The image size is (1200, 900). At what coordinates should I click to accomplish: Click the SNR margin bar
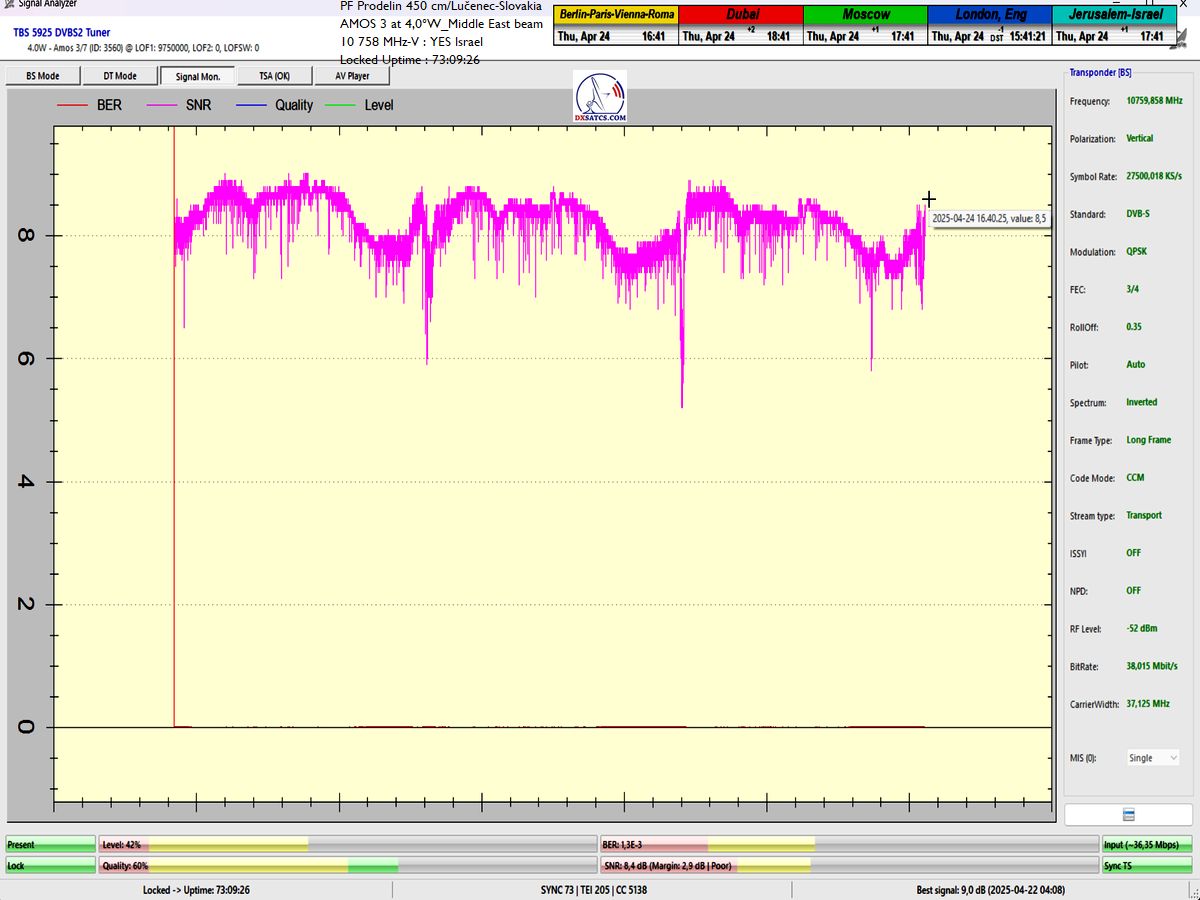(x=848, y=865)
